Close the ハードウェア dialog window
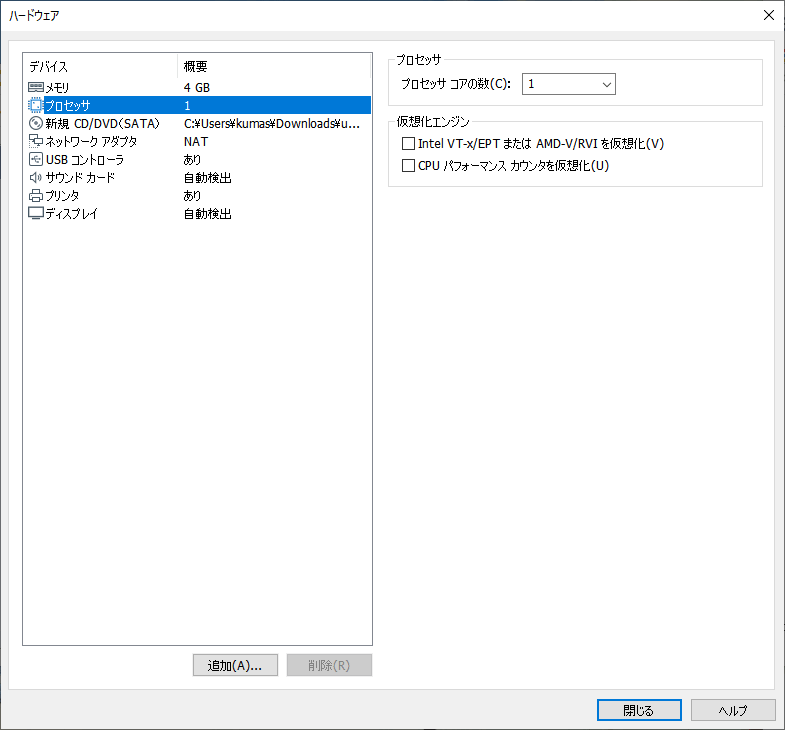 point(769,15)
